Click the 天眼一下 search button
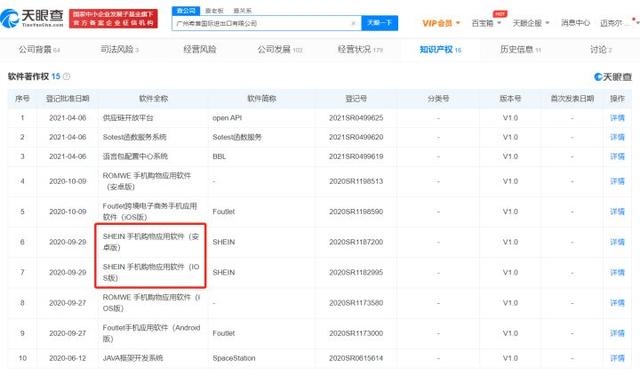Screen dimensions: 640x376 pyautogui.click(x=380, y=23)
